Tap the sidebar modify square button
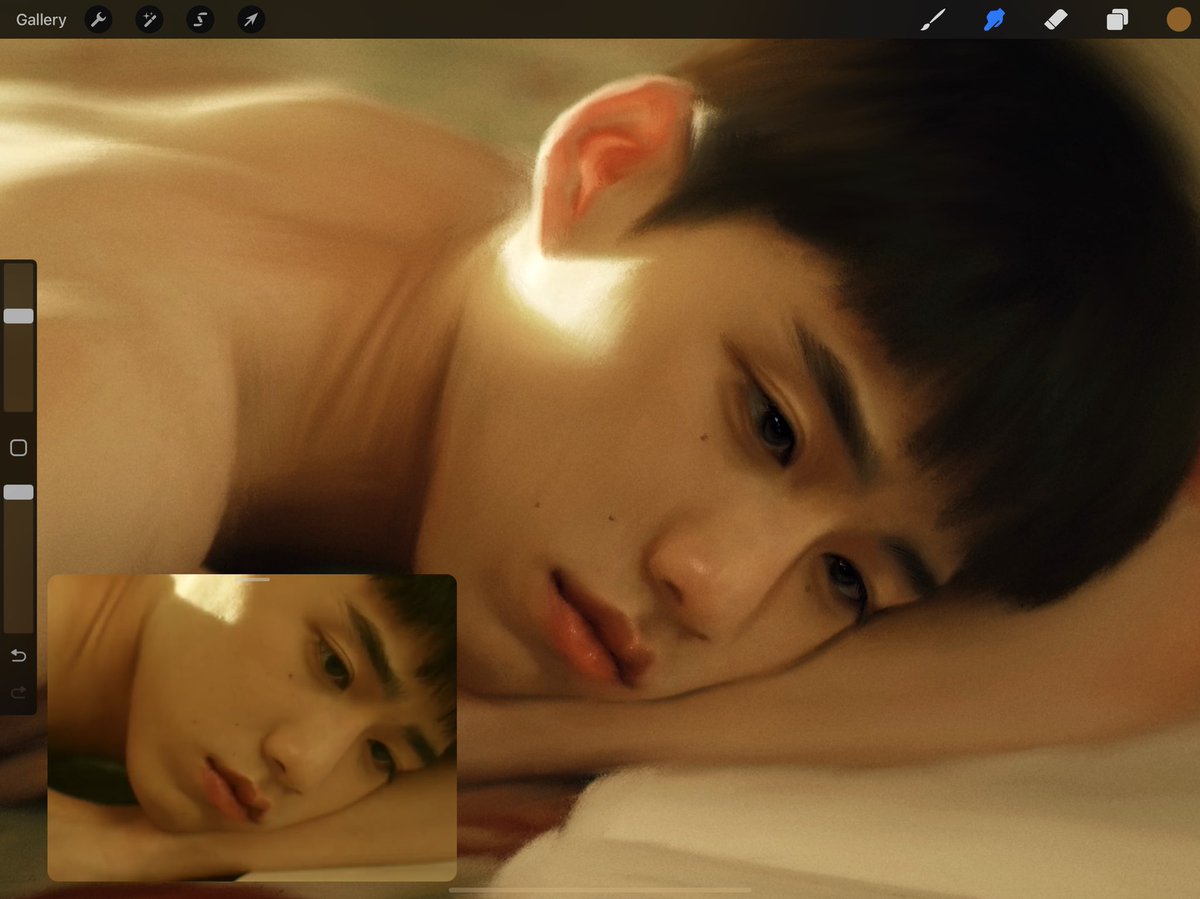Screen dimensions: 1200x899 18,448
